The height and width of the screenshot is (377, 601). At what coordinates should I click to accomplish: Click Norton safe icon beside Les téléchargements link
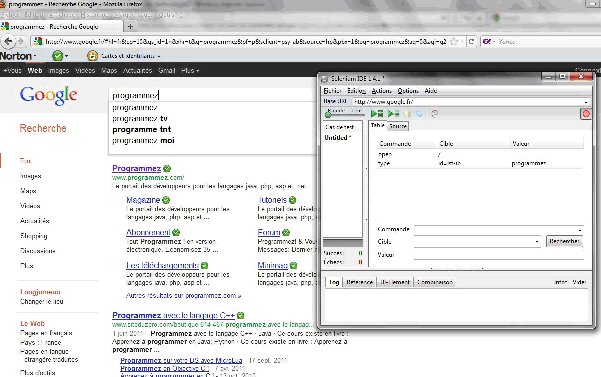[205, 265]
